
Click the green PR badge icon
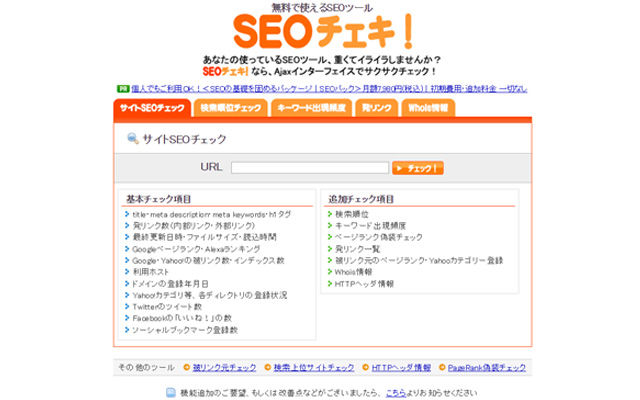[x=123, y=89]
